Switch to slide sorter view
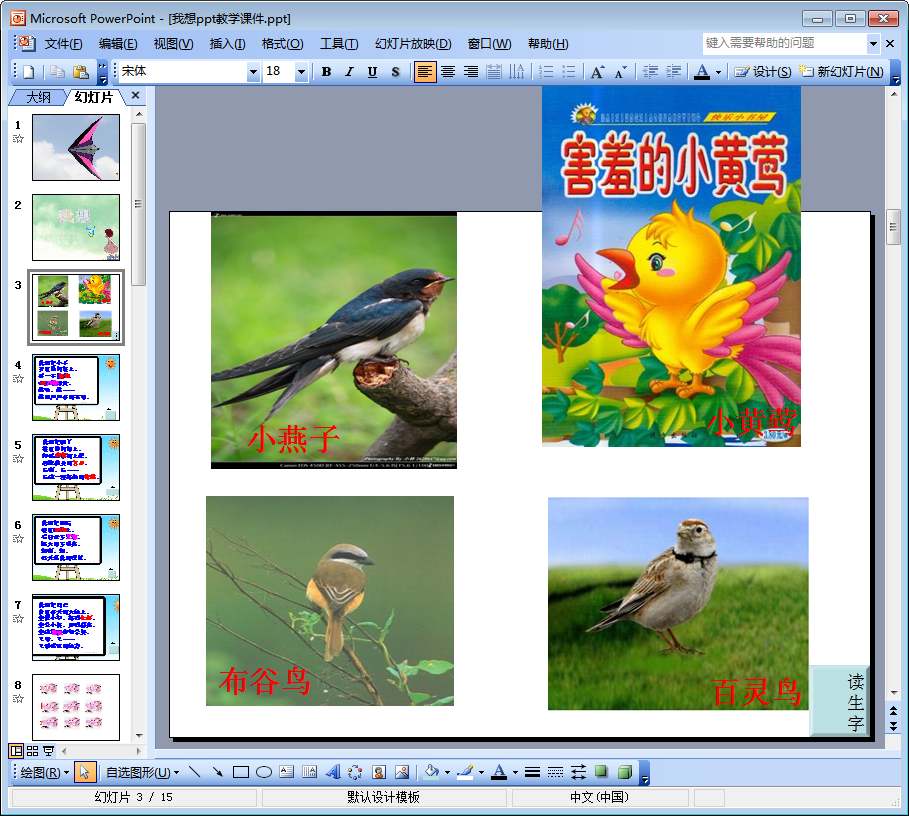909x816 pixels. coord(32,751)
